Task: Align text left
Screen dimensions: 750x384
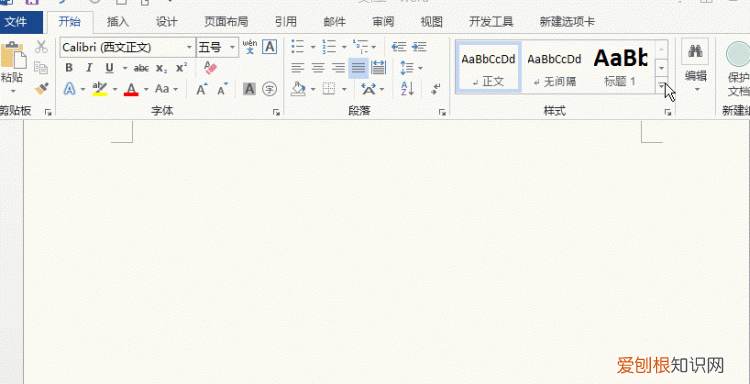Action: tap(298, 68)
